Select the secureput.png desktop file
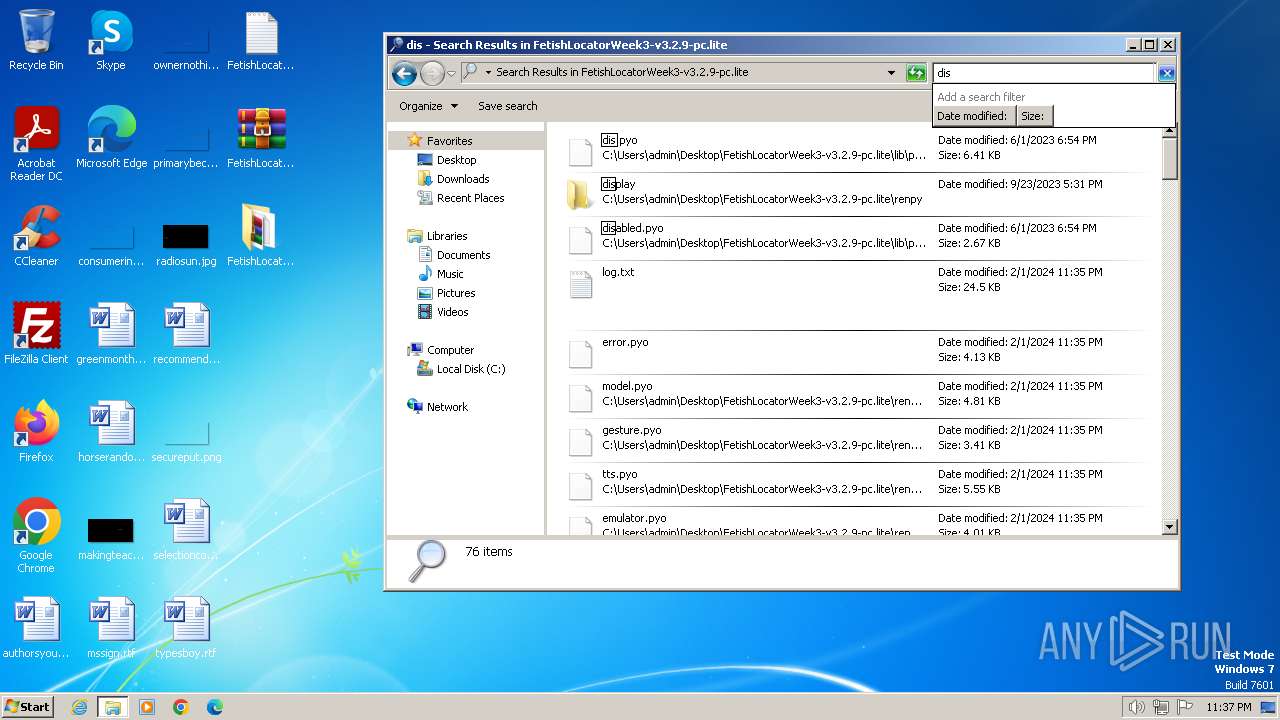Image resolution: width=1280 pixels, height=720 pixels. pyautogui.click(x=186, y=440)
